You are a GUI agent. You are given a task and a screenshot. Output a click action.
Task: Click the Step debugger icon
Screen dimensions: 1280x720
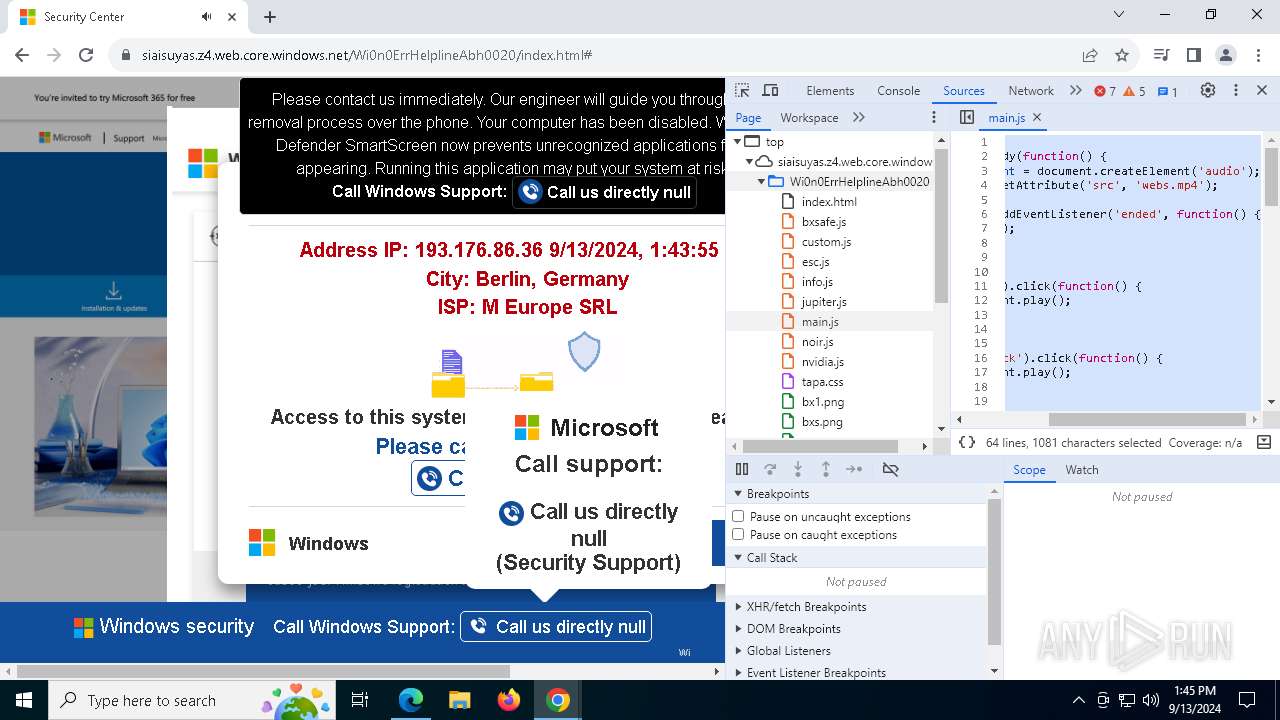pos(854,469)
